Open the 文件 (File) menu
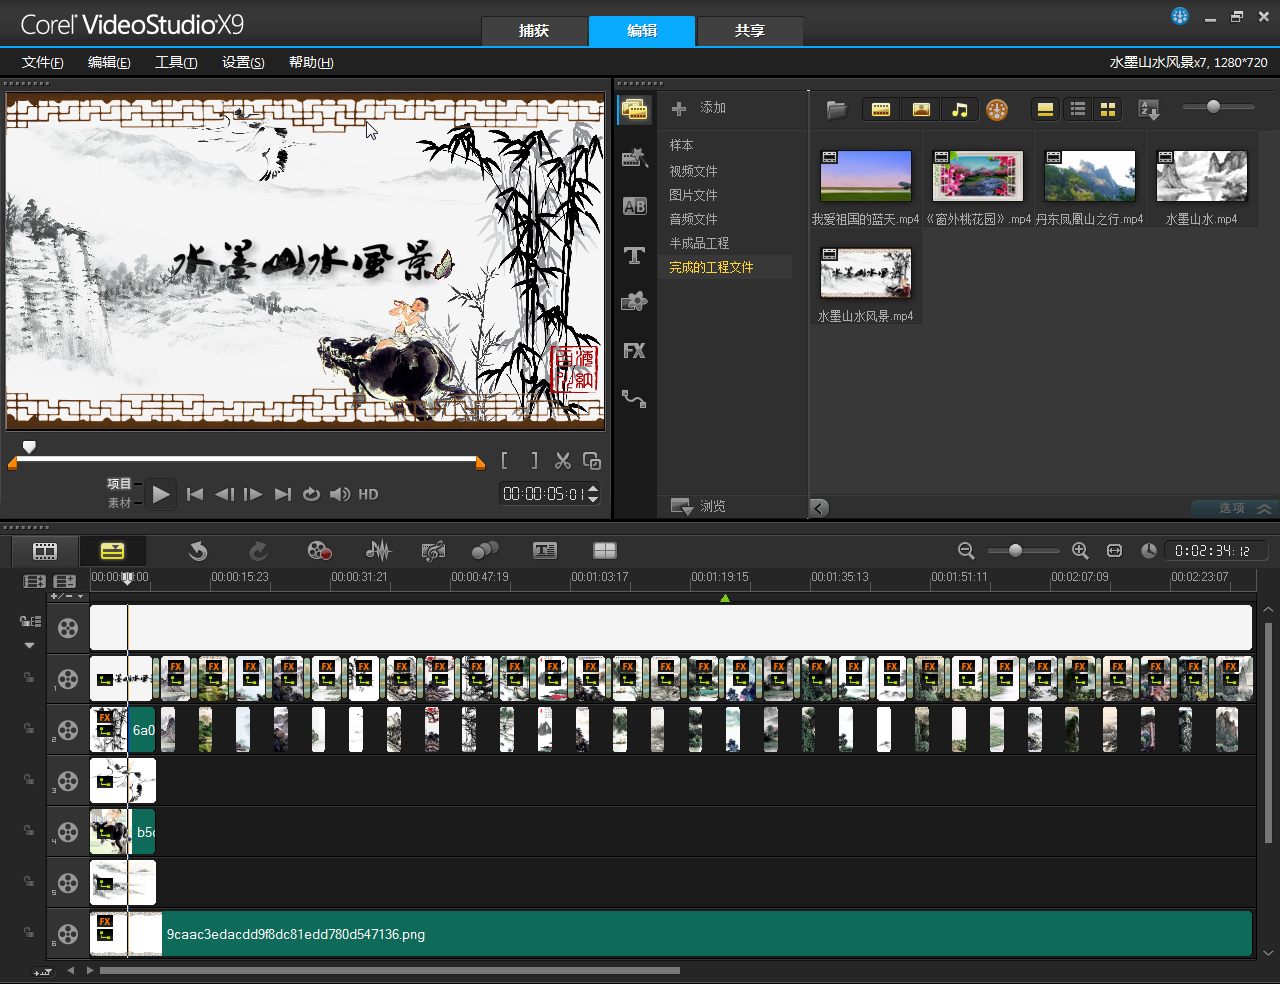1280x984 pixels. pos(42,62)
